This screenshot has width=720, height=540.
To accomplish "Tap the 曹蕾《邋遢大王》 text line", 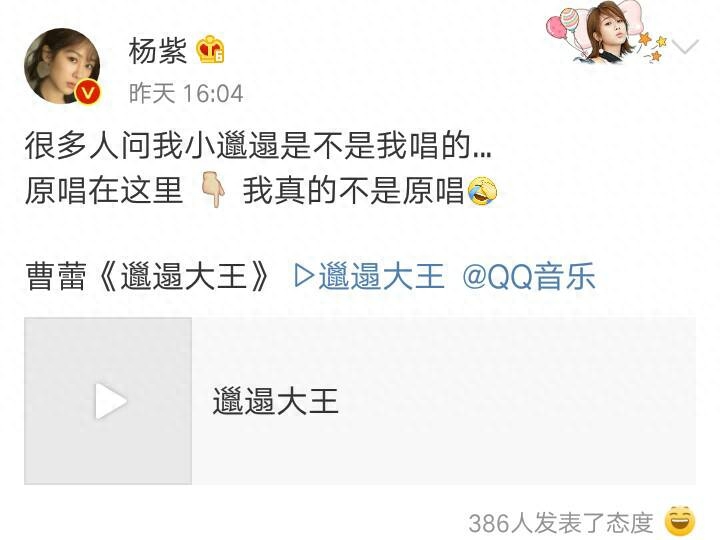I will pos(147,277).
